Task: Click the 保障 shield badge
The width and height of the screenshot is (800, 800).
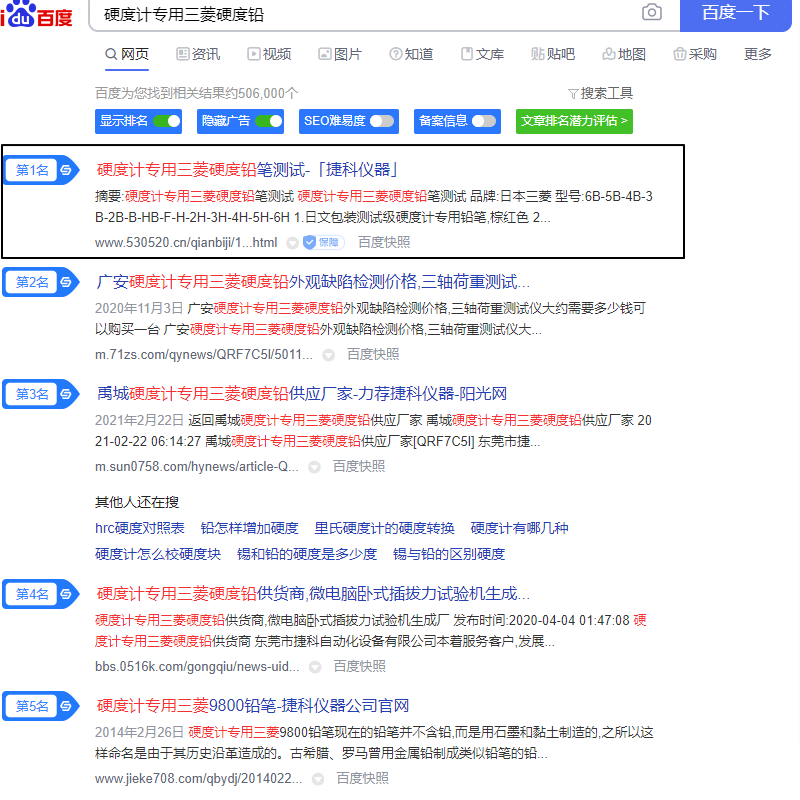Action: tap(323, 243)
